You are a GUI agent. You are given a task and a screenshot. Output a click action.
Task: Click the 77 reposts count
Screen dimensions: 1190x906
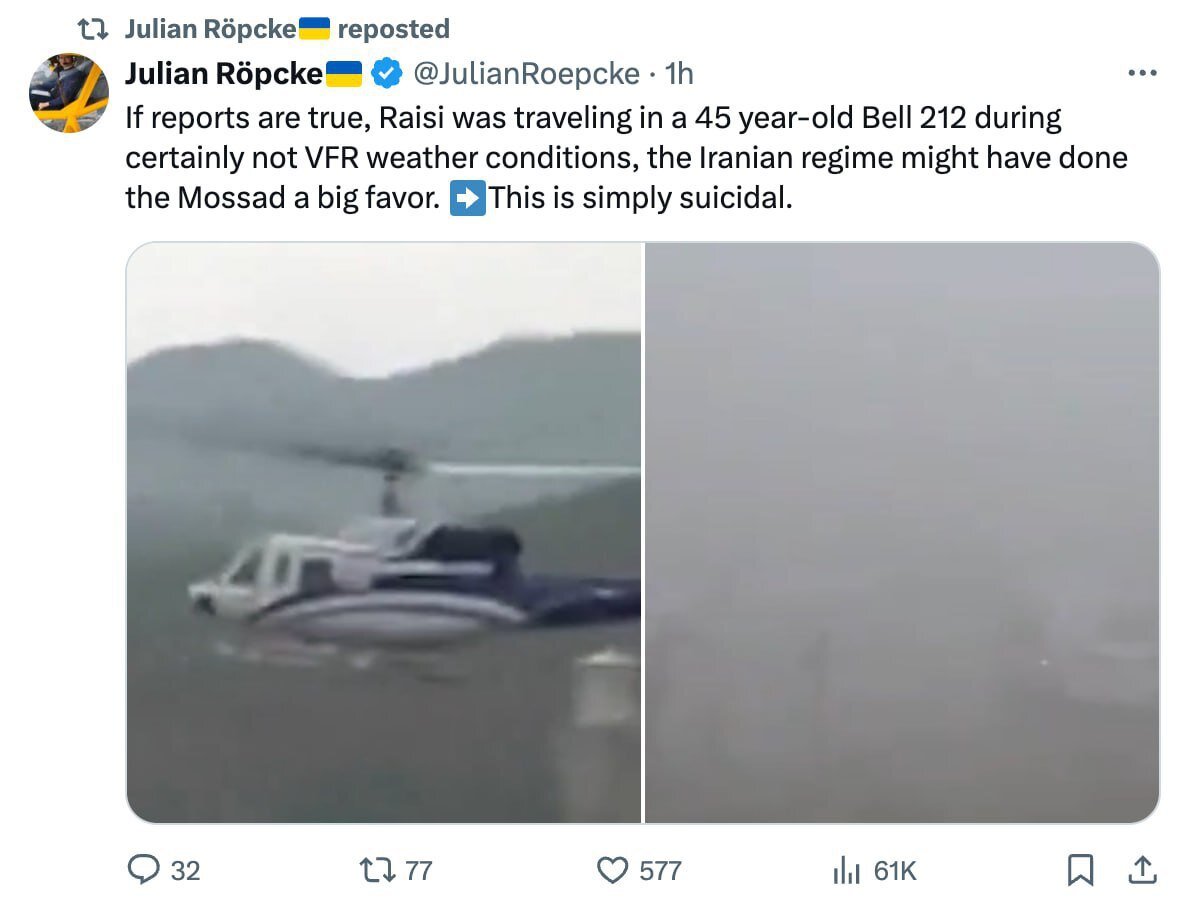[x=419, y=870]
